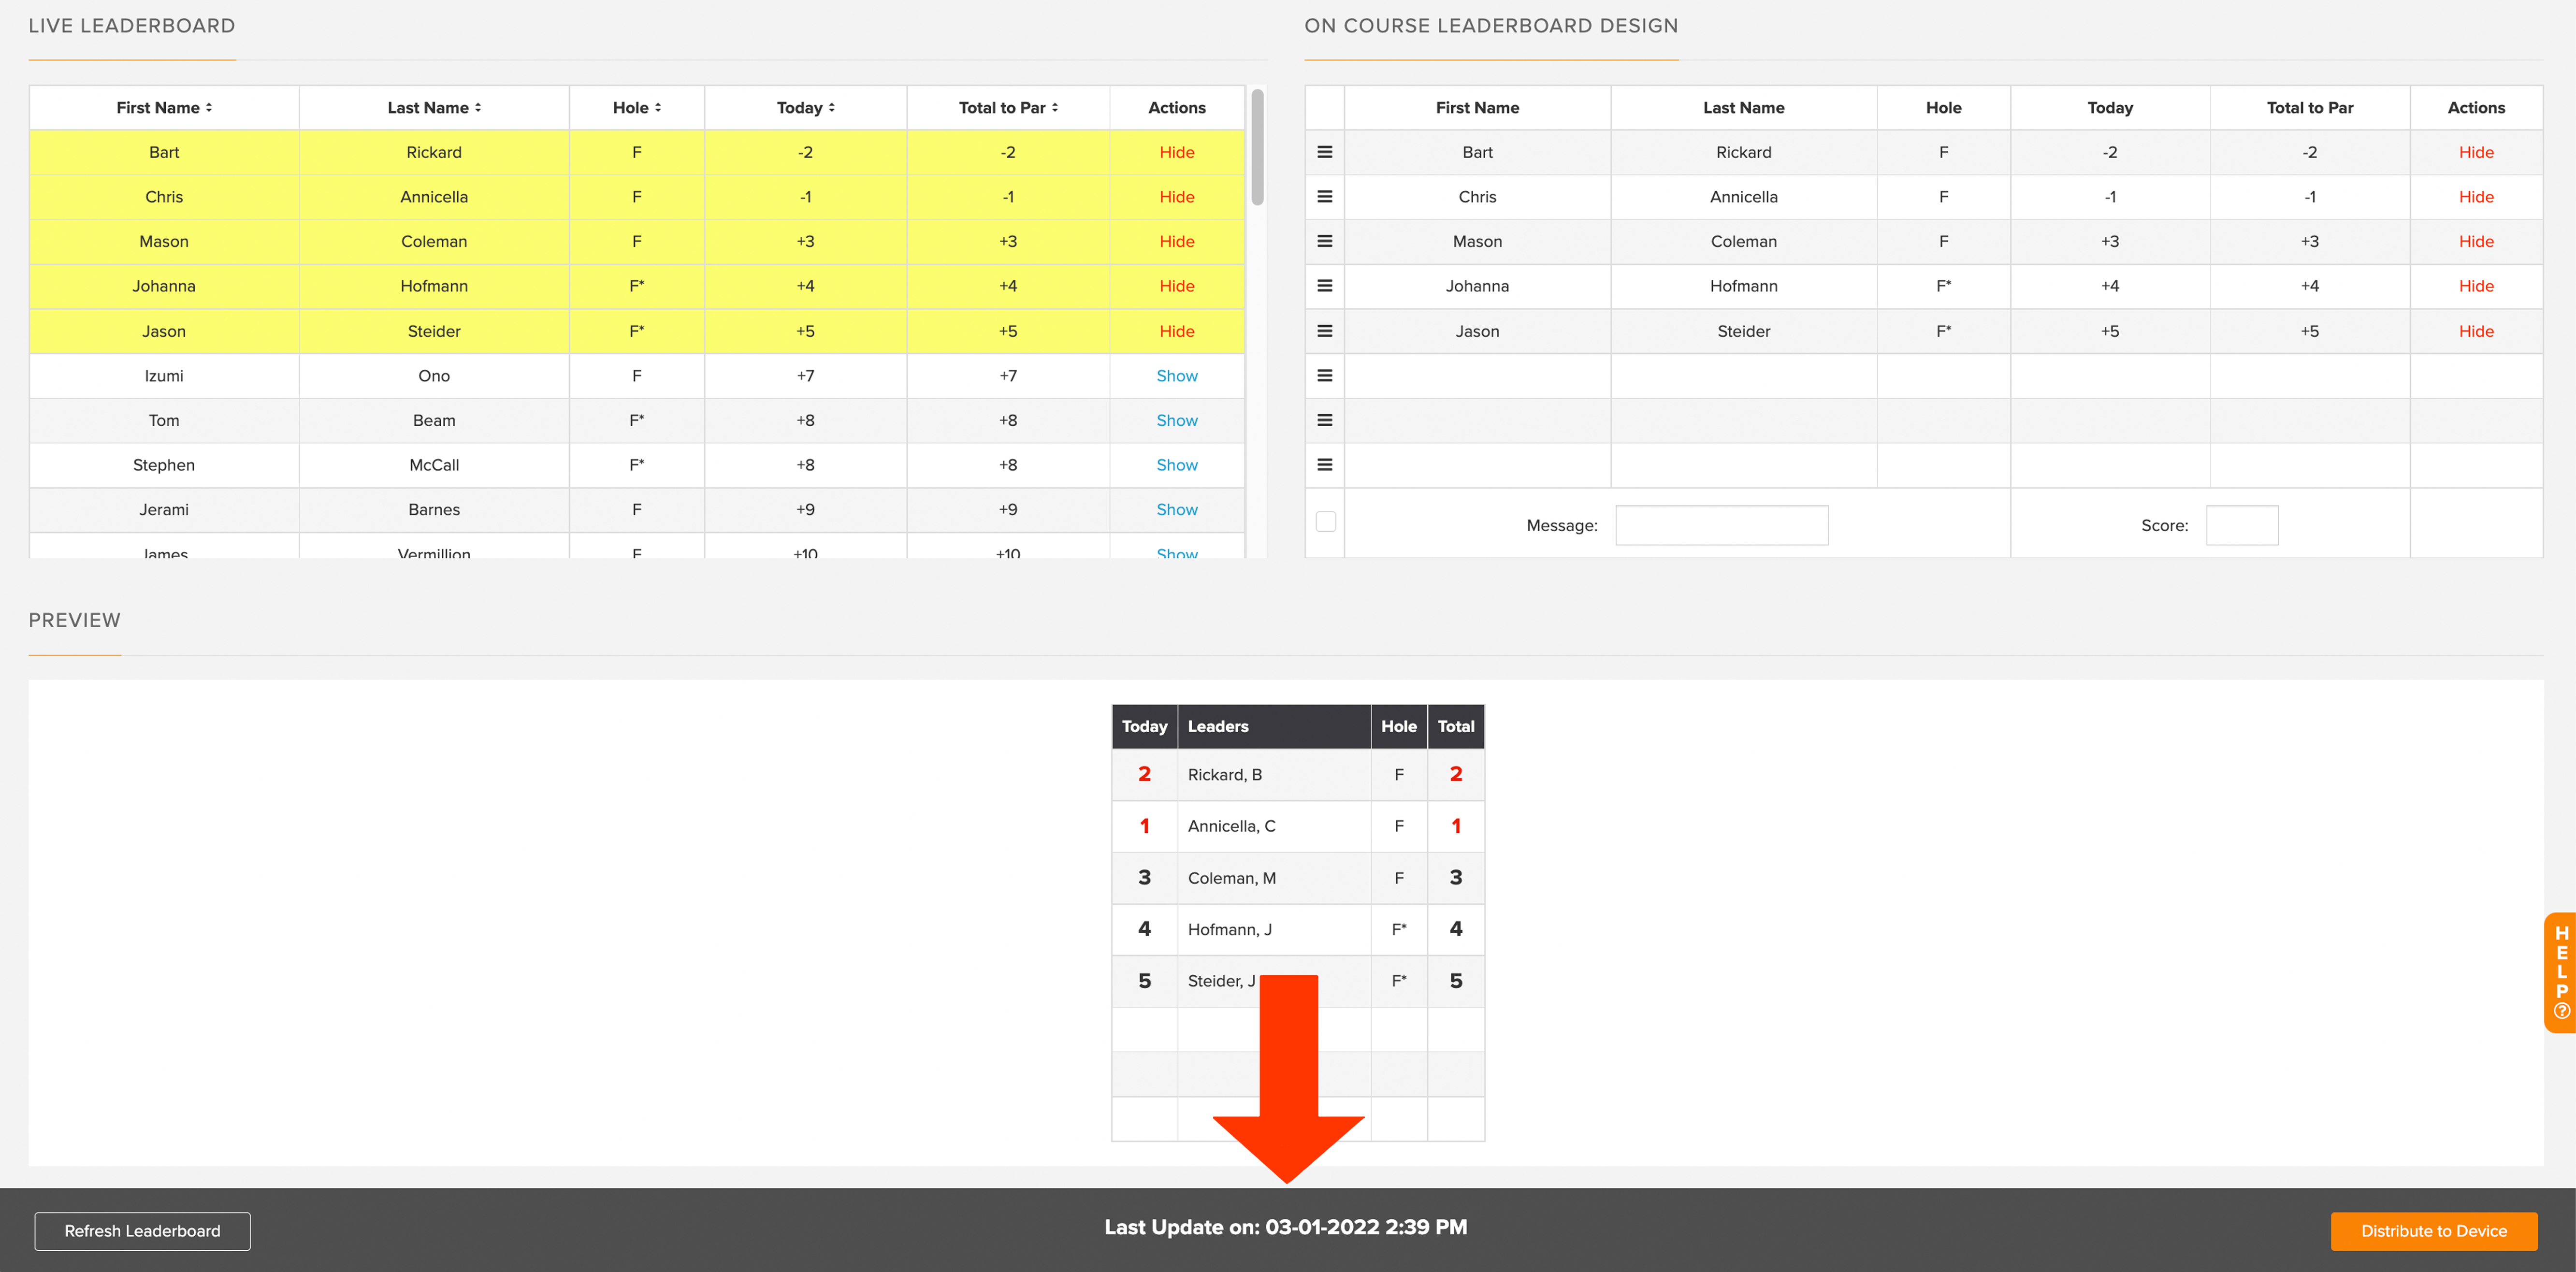This screenshot has height=1272, width=2576.
Task: Enable the Message row checkbox
Action: tap(1326, 522)
